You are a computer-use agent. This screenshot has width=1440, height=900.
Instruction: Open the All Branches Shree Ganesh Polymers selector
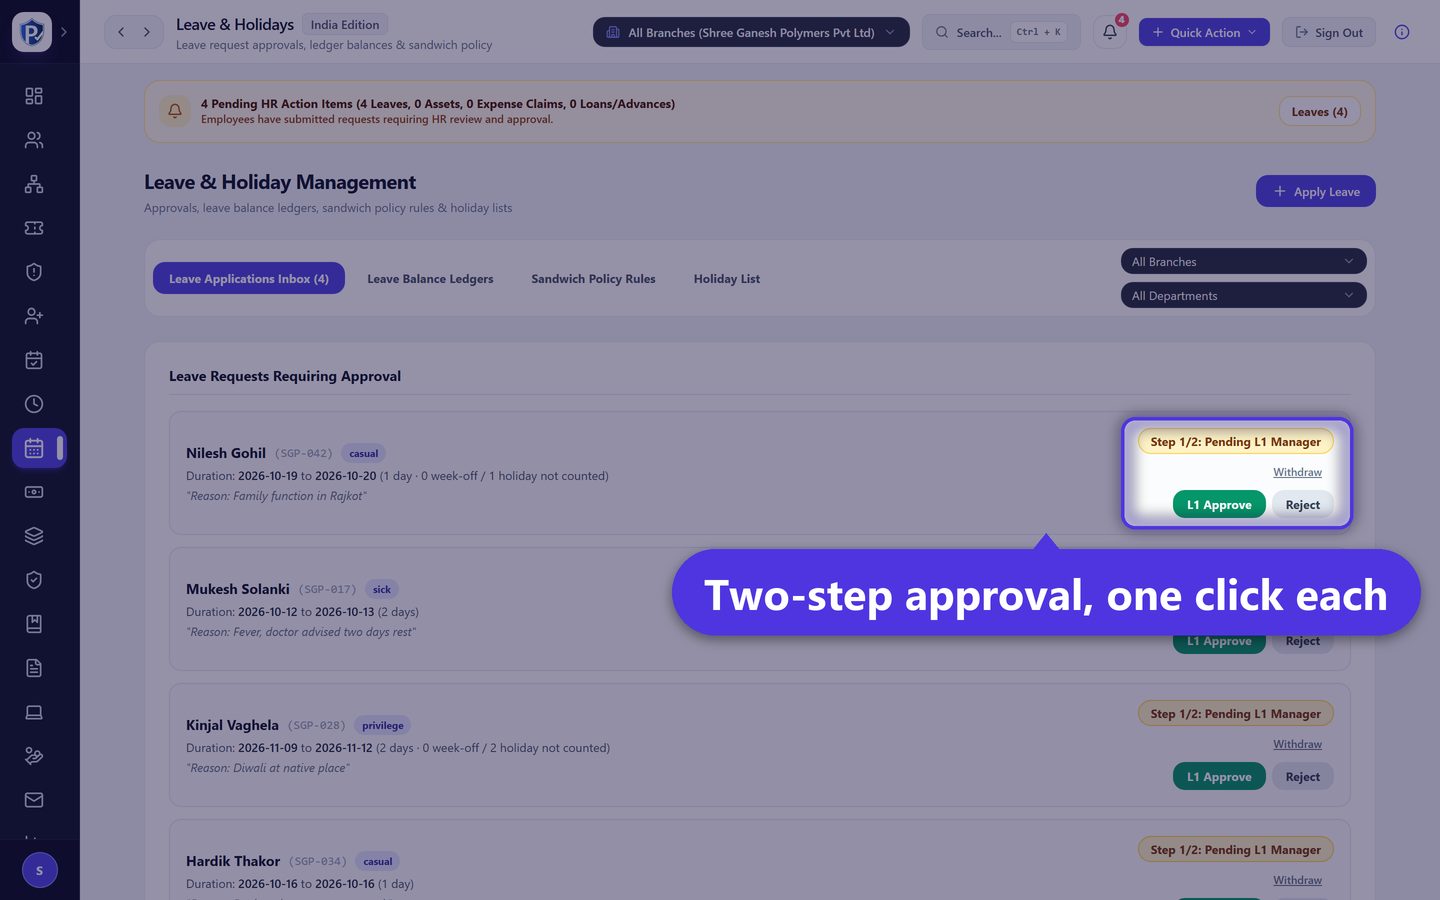(x=751, y=32)
